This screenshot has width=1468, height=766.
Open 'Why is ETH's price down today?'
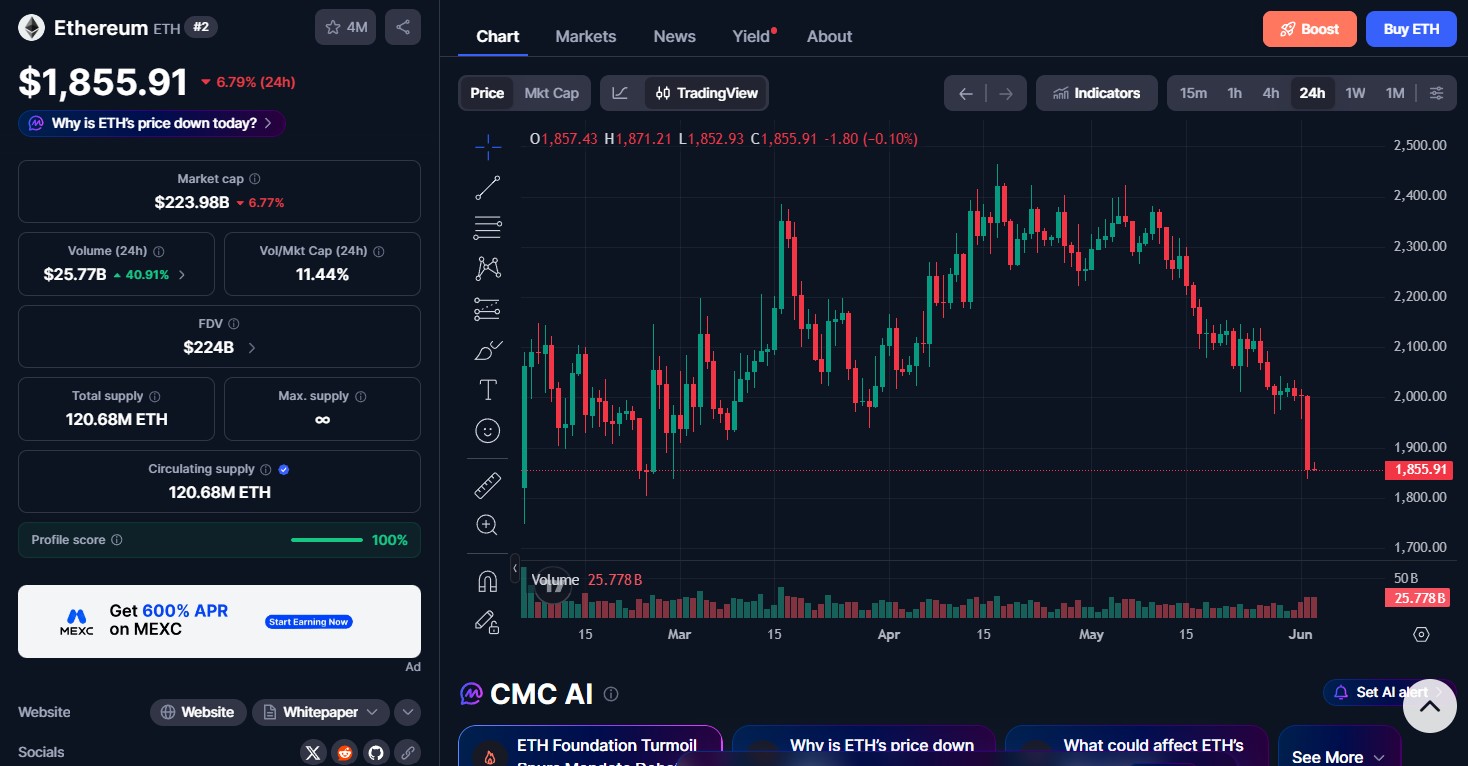[x=152, y=123]
